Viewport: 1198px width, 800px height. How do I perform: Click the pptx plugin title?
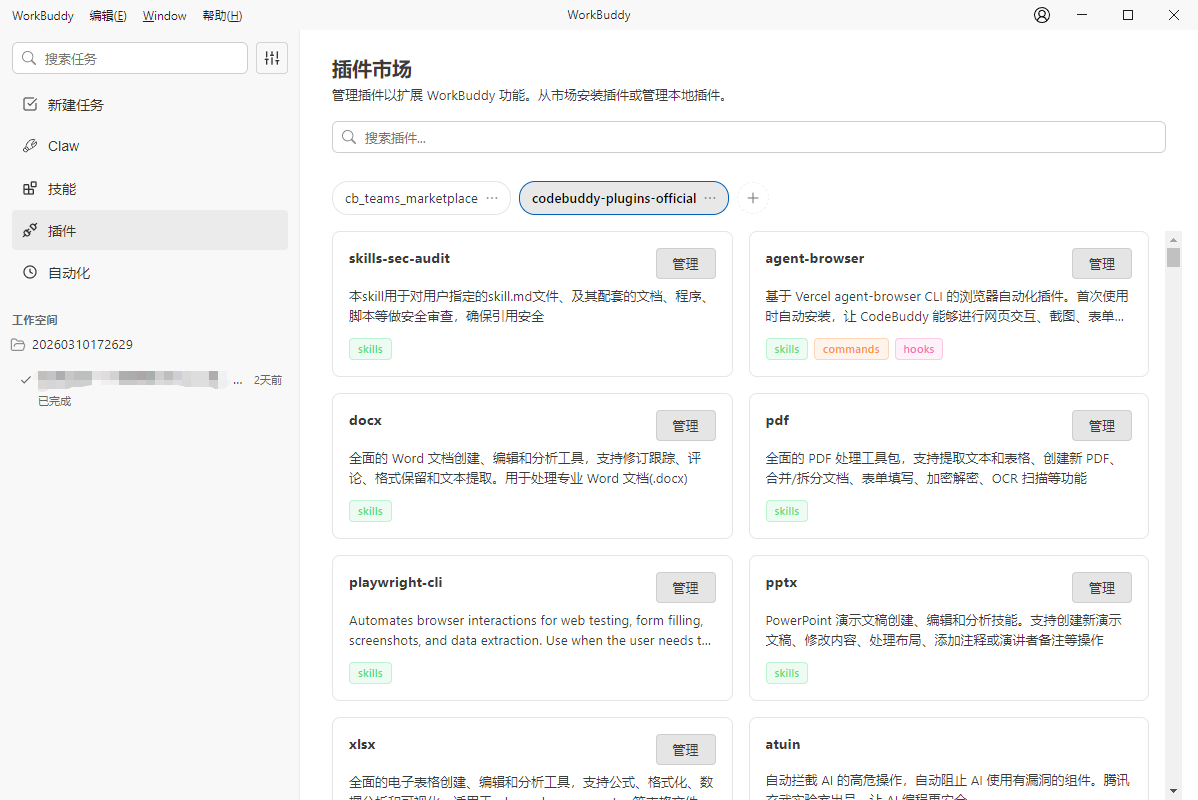click(x=782, y=582)
